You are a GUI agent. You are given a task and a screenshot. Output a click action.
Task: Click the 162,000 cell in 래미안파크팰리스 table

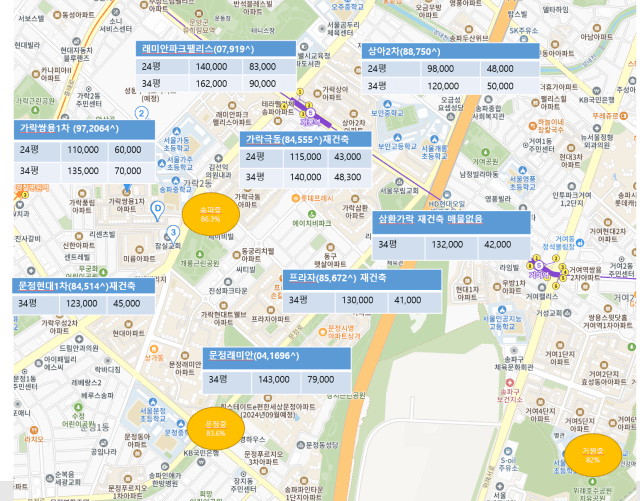(x=216, y=84)
